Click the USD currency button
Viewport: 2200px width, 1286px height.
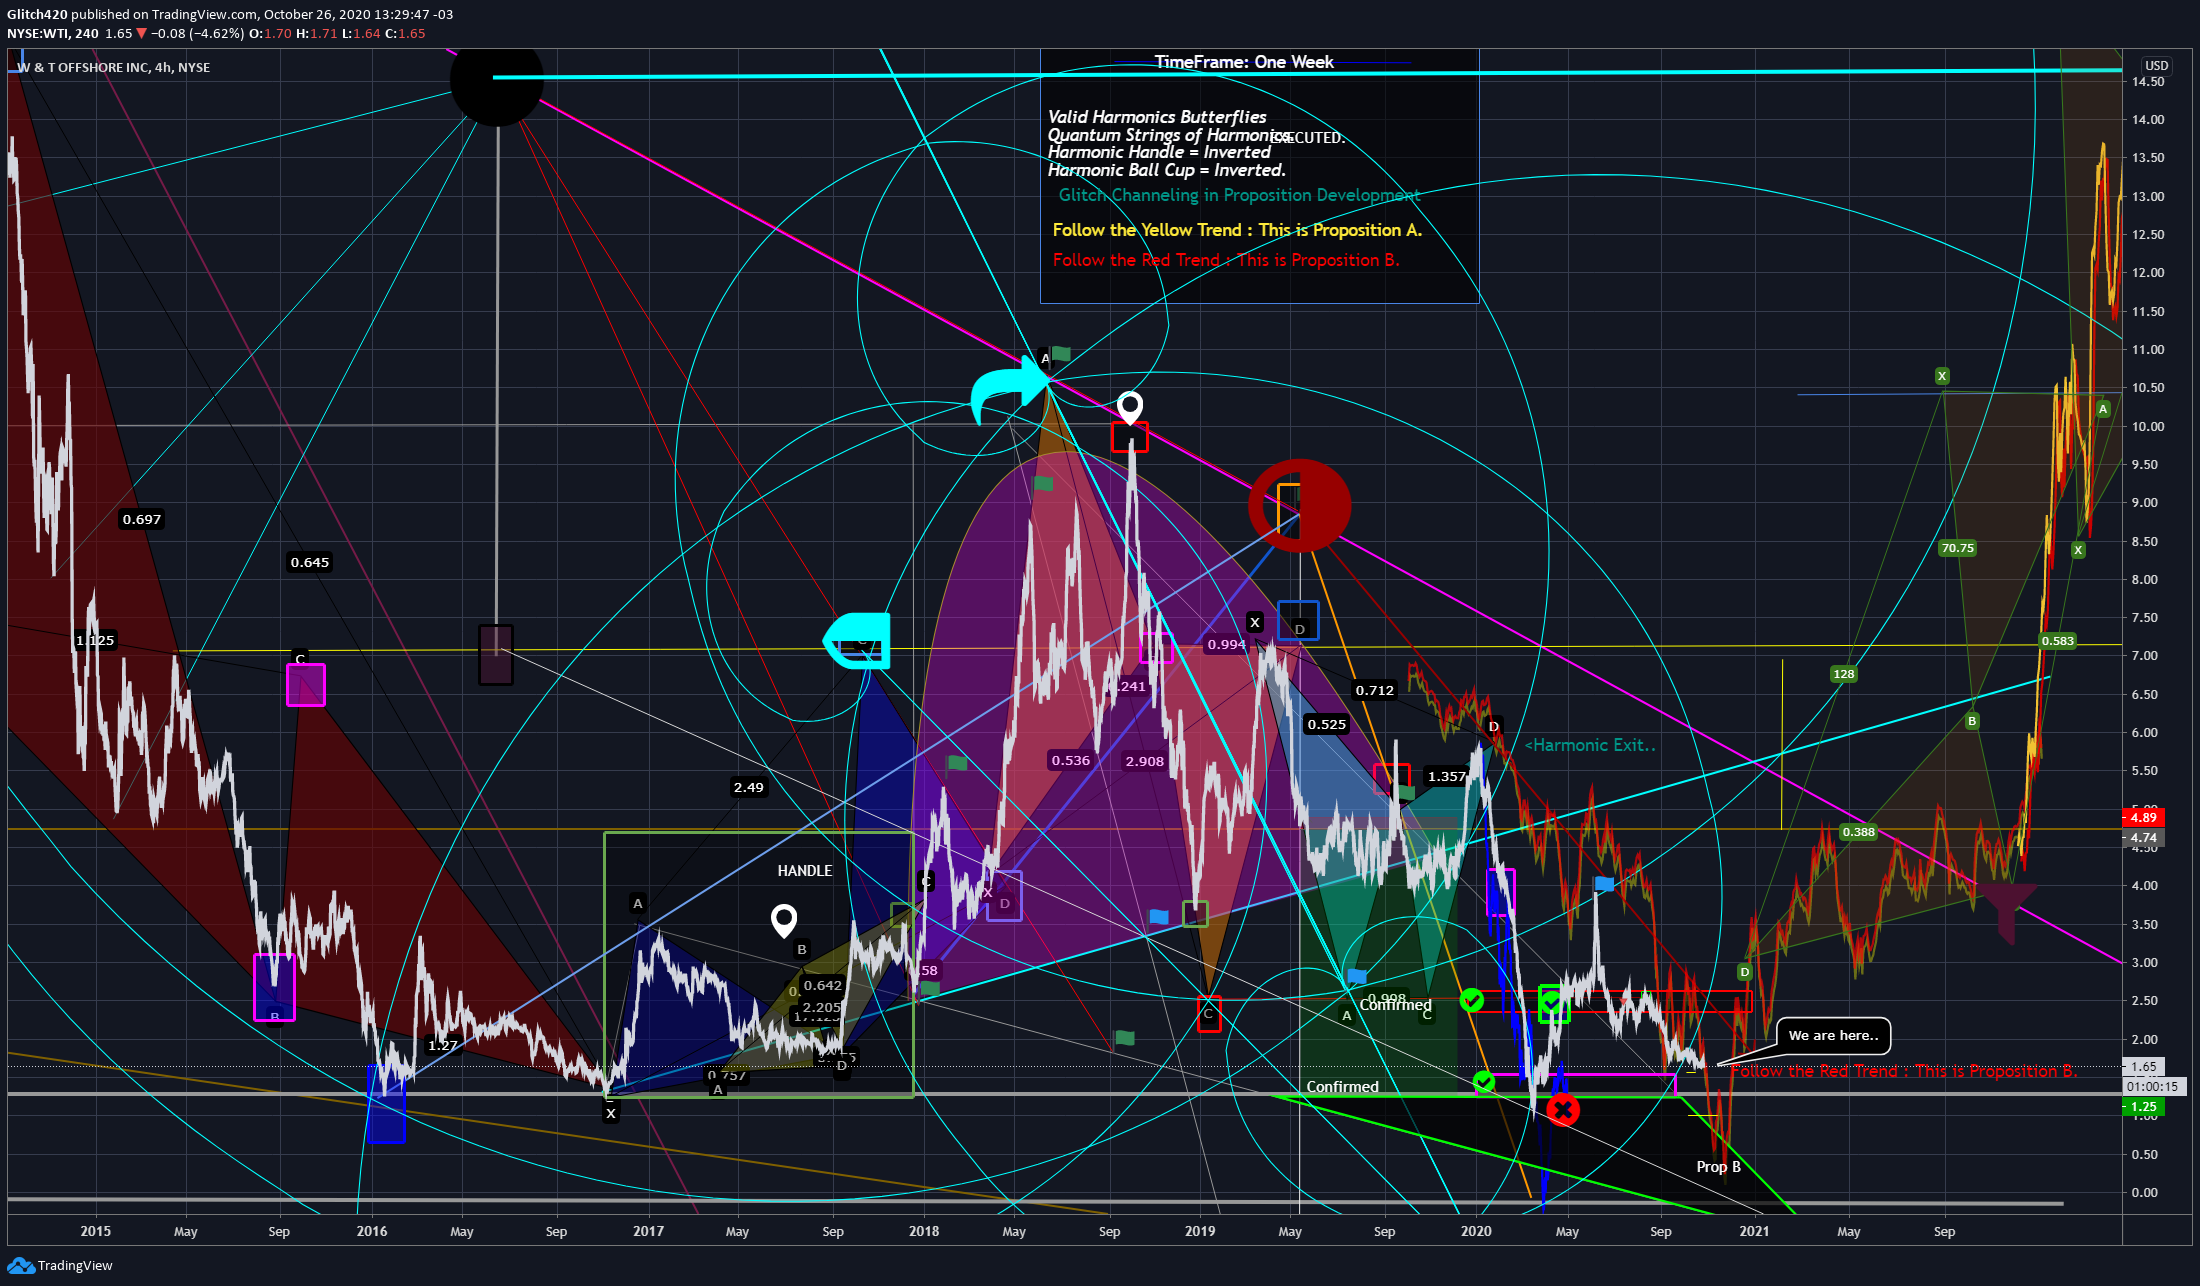[2157, 66]
